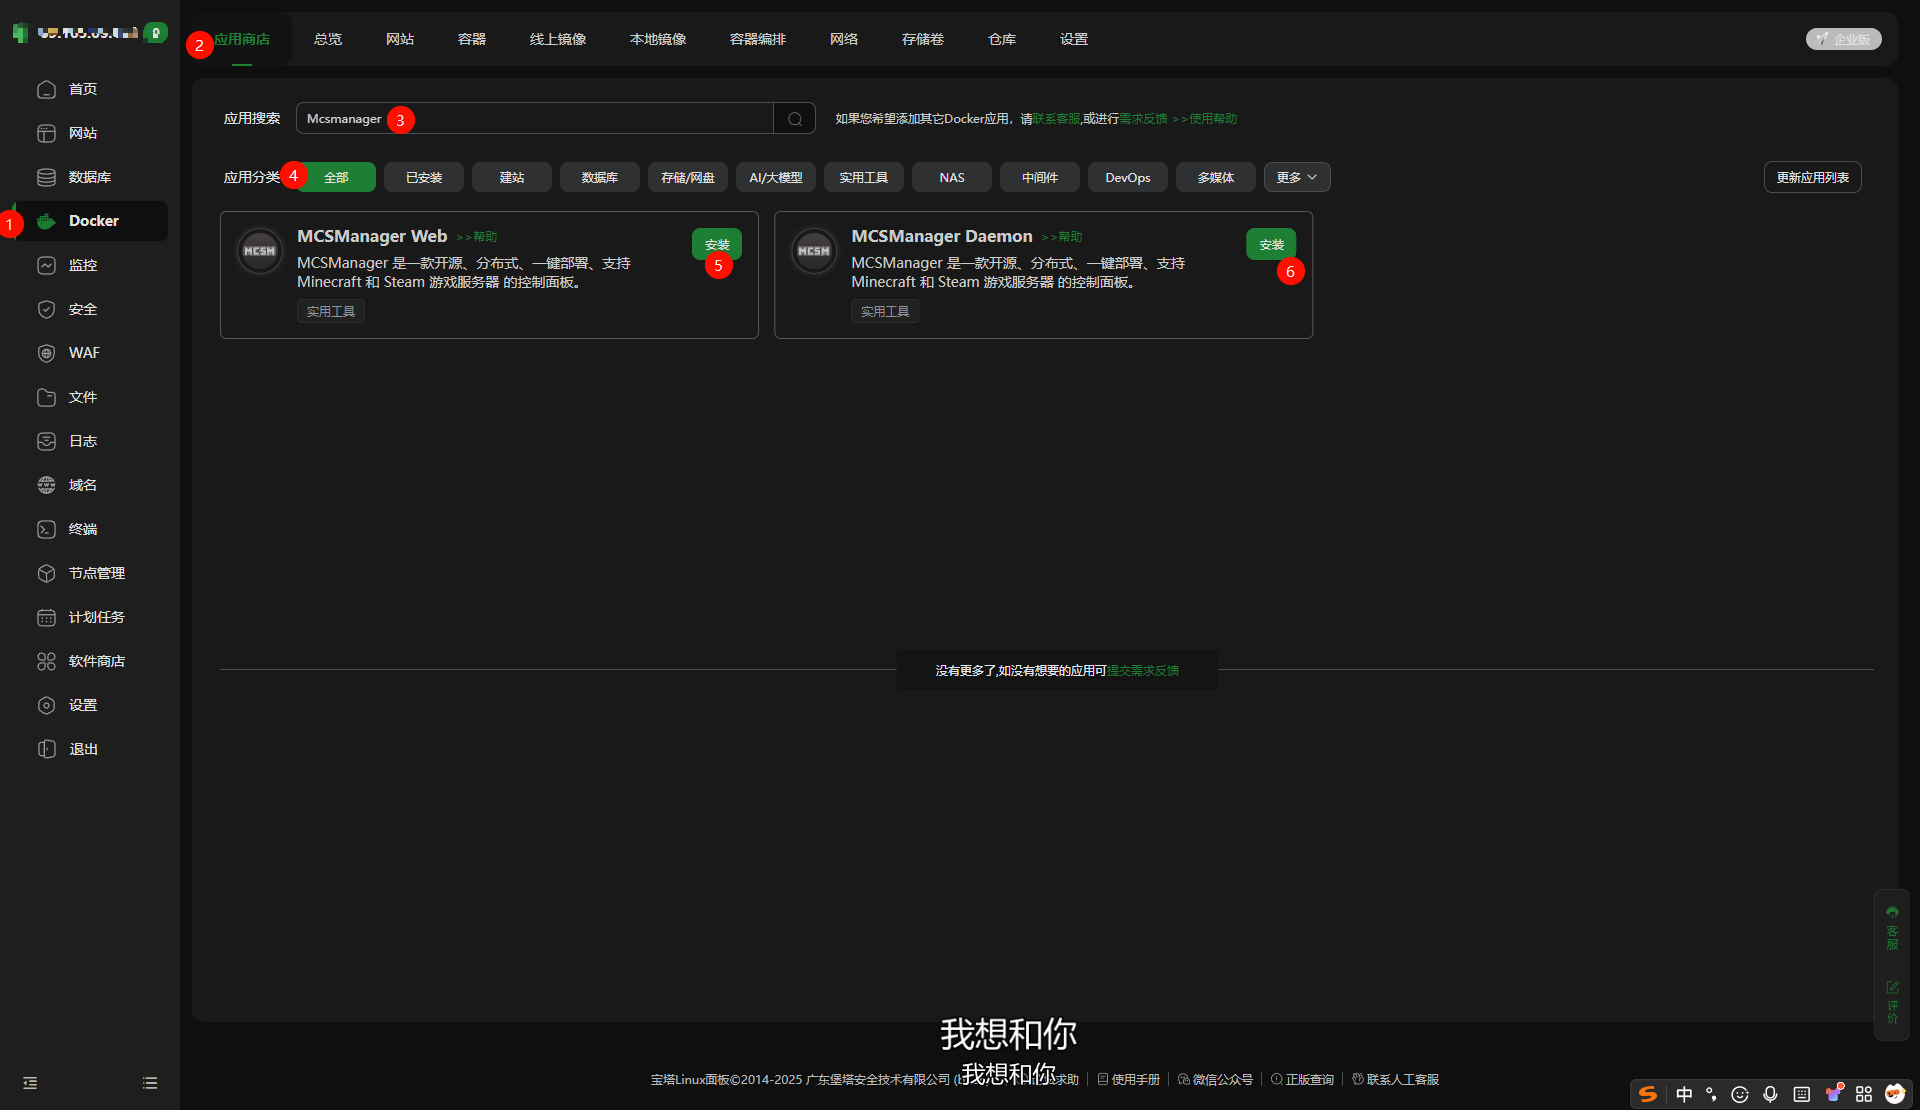The height and width of the screenshot is (1110, 1920).
Task: Install MCSManager Daemon
Action: click(x=1270, y=244)
